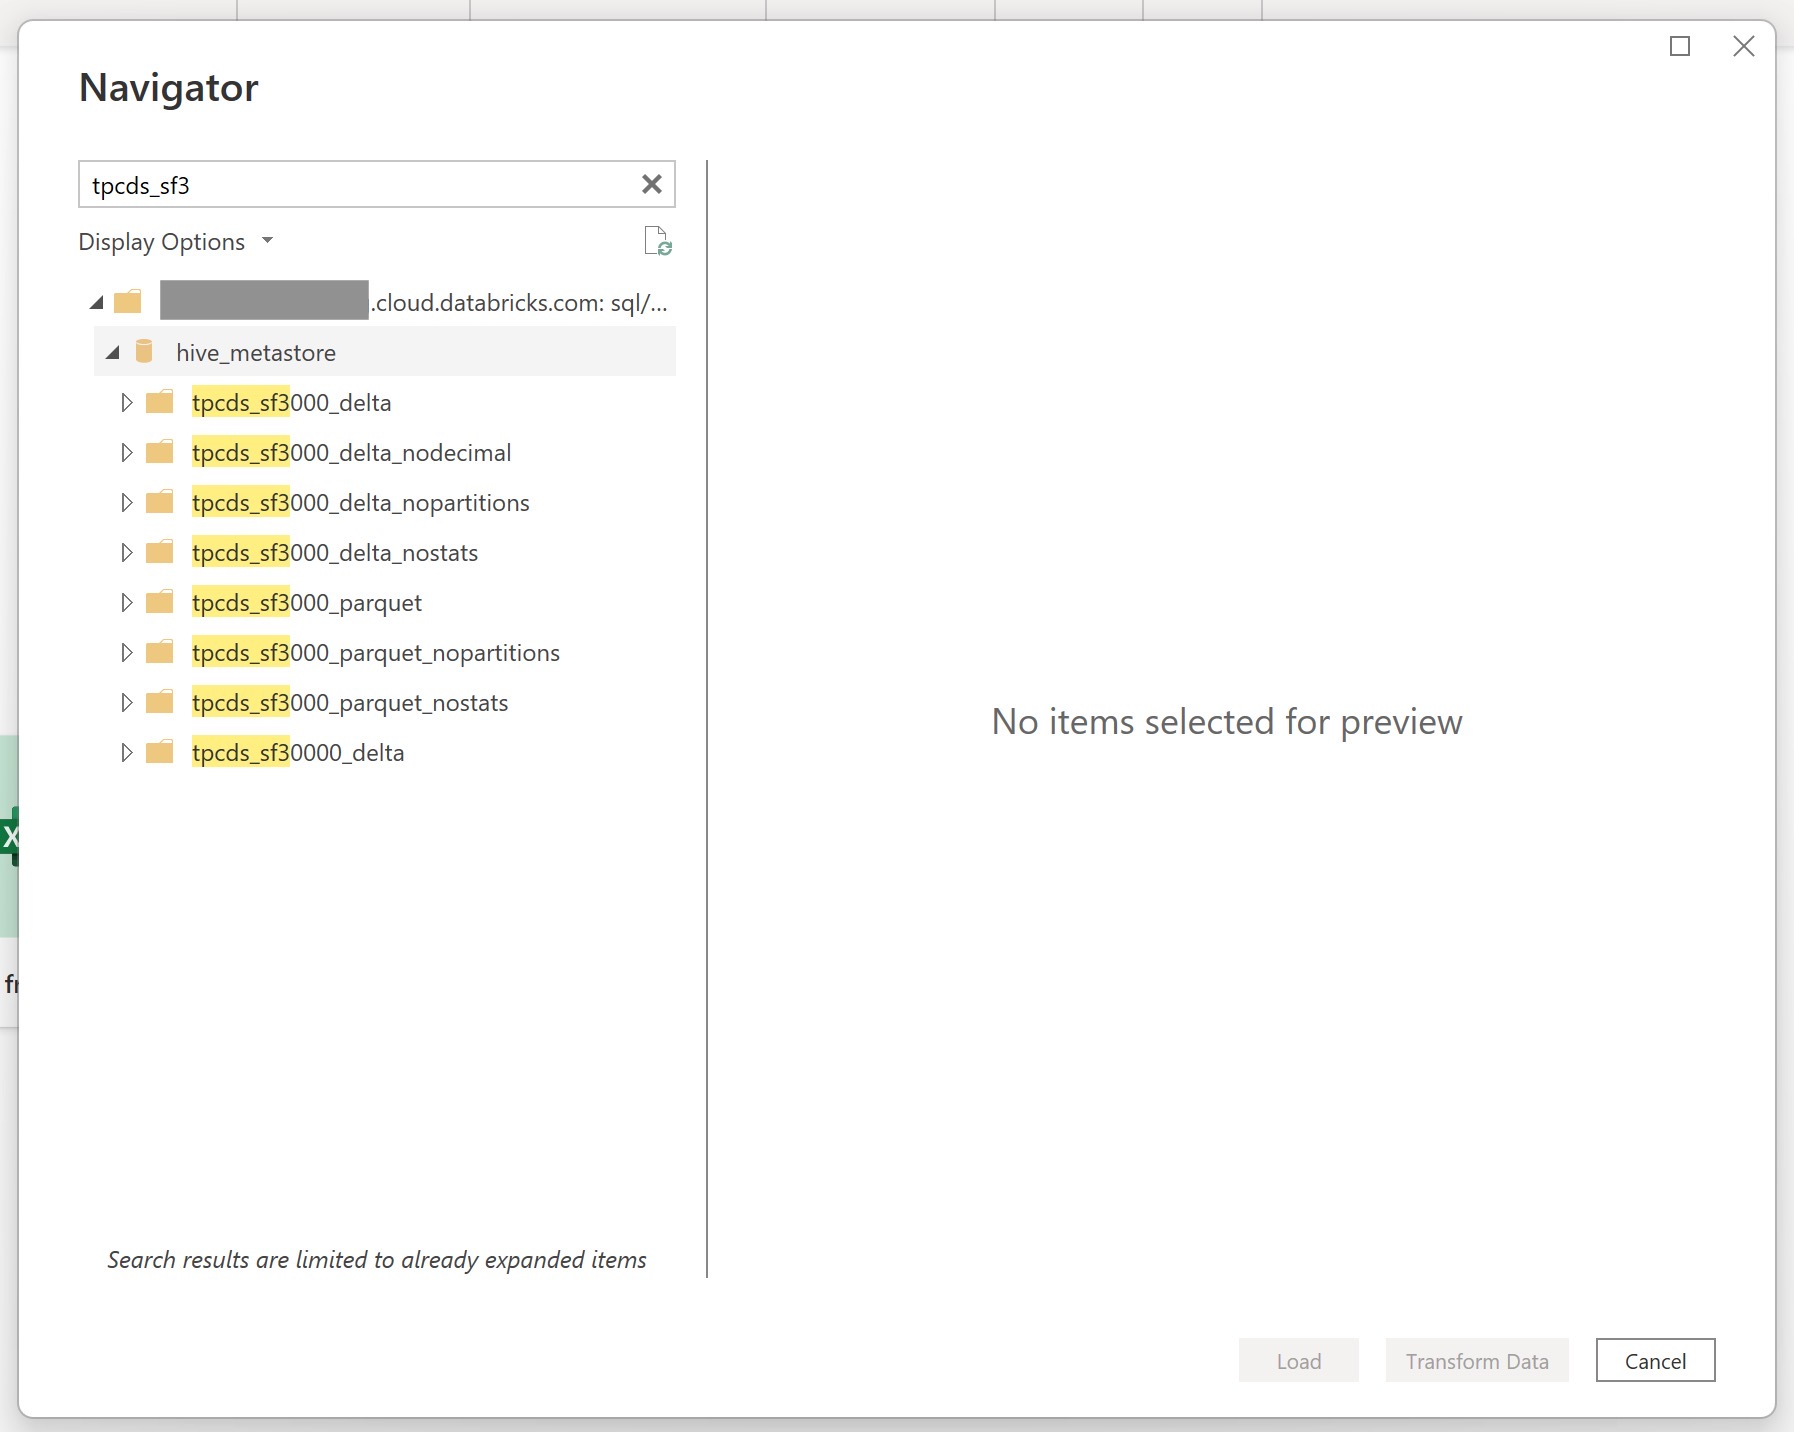1794x1432 pixels.
Task: Click the folder icon next to tpcds_sf3000_parquet
Action: coord(160,602)
